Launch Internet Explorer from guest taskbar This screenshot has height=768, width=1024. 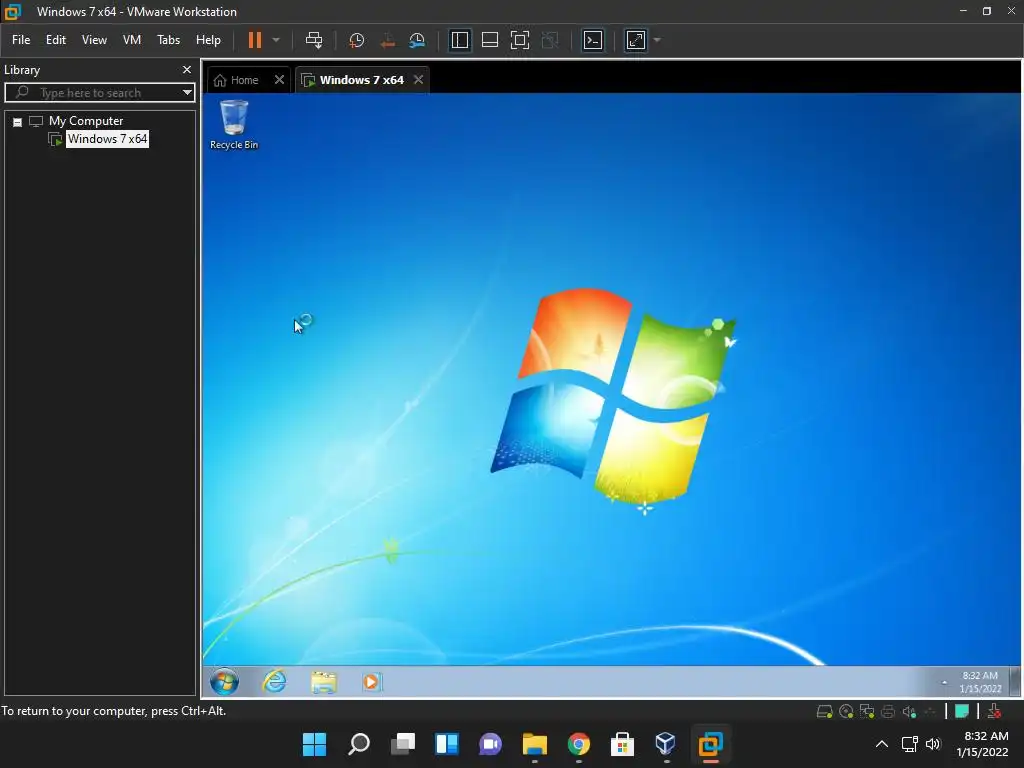coord(274,682)
